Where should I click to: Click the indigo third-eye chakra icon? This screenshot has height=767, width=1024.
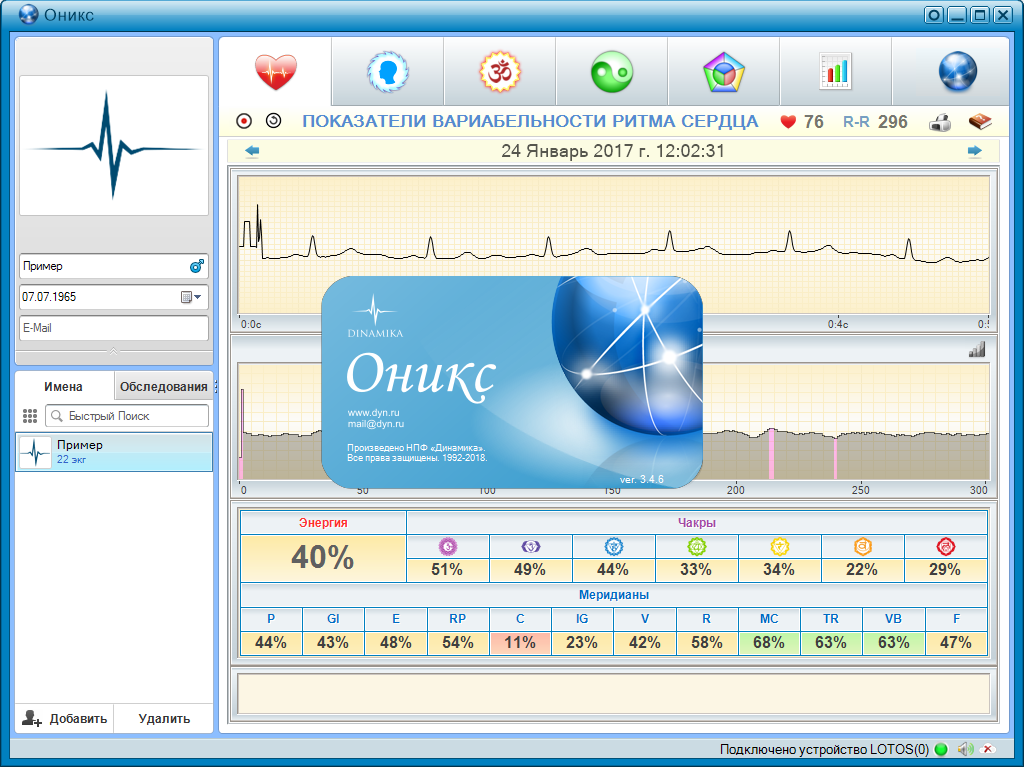click(x=530, y=546)
